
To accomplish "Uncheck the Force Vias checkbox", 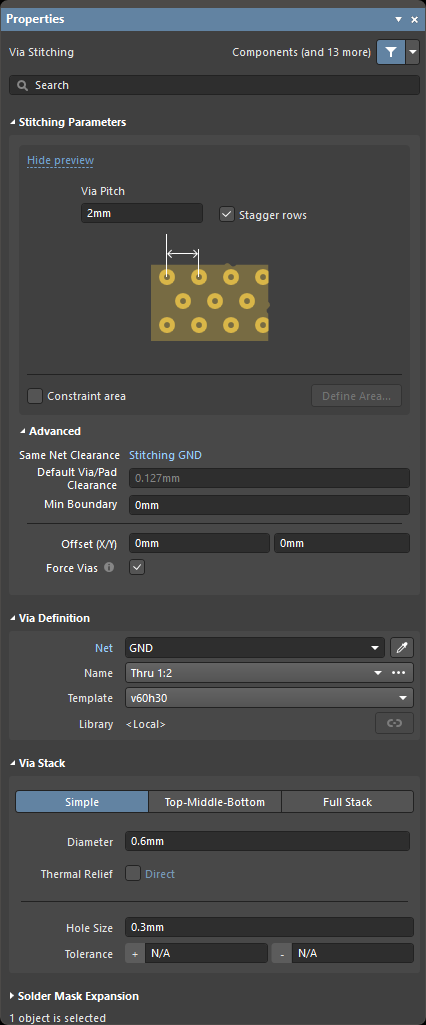I will coord(137,567).
